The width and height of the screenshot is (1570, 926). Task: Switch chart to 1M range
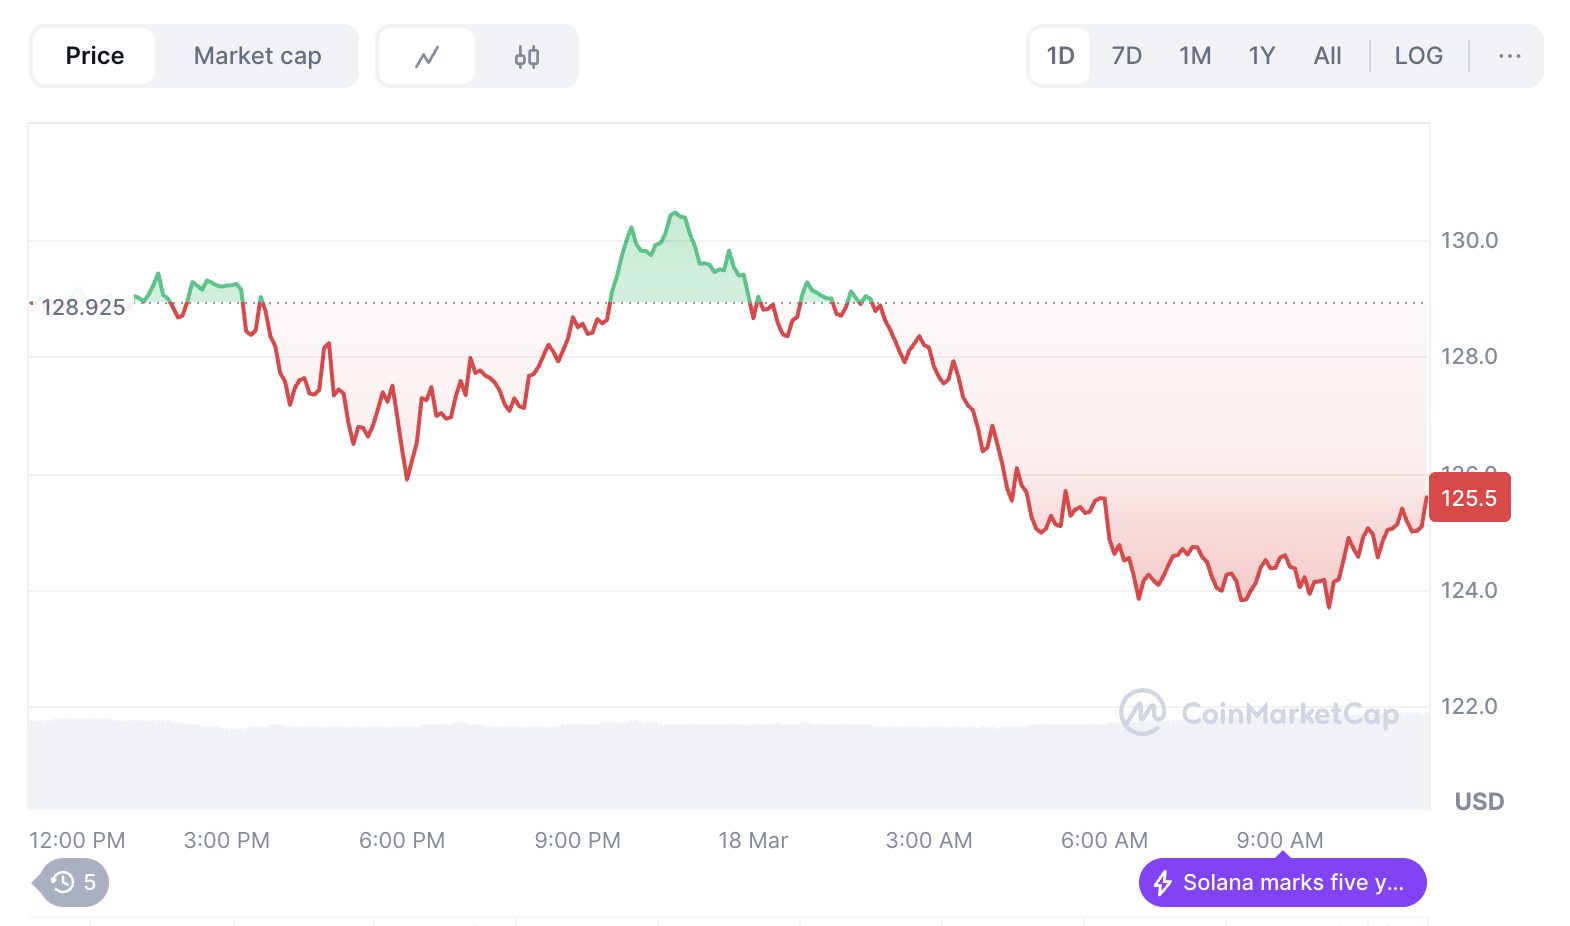pyautogui.click(x=1194, y=56)
